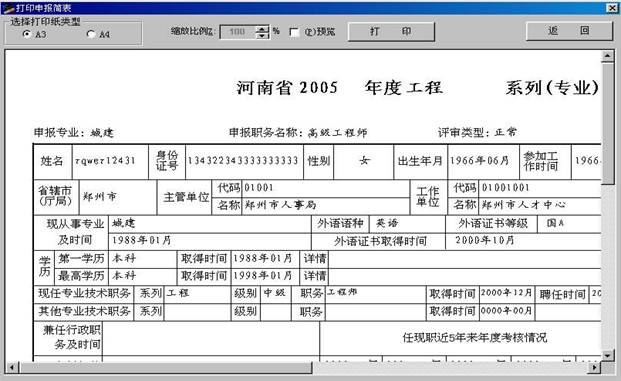Select the A4 paper type radio button
Screen dimensions: 621x381
pos(91,34)
